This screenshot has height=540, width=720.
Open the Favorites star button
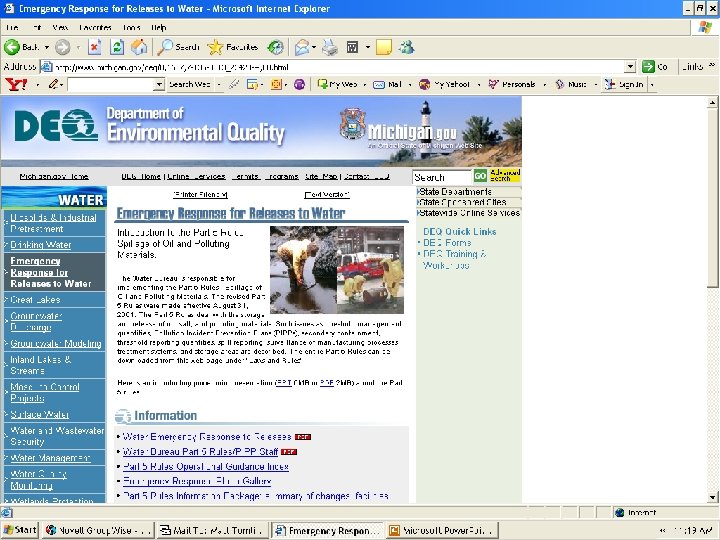[x=233, y=47]
